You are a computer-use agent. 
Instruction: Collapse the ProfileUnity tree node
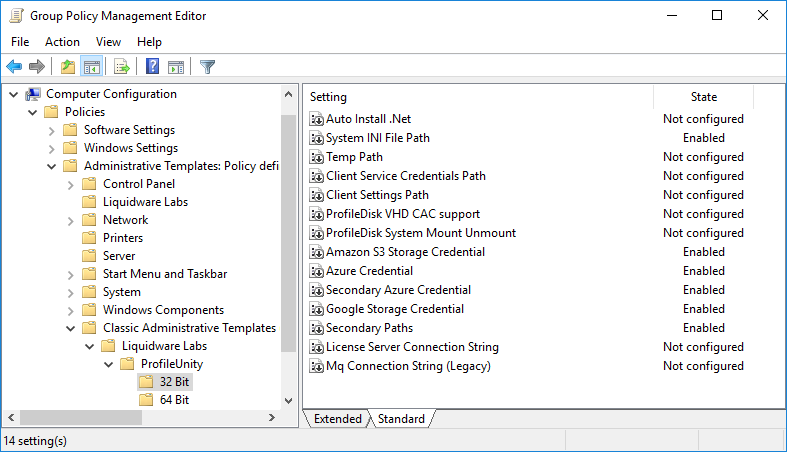coord(108,364)
